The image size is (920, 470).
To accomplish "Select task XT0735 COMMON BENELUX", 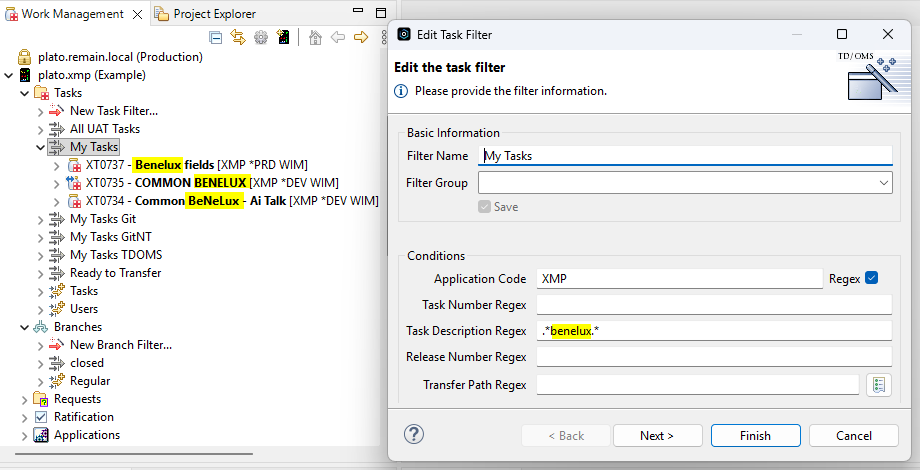I will (x=211, y=183).
